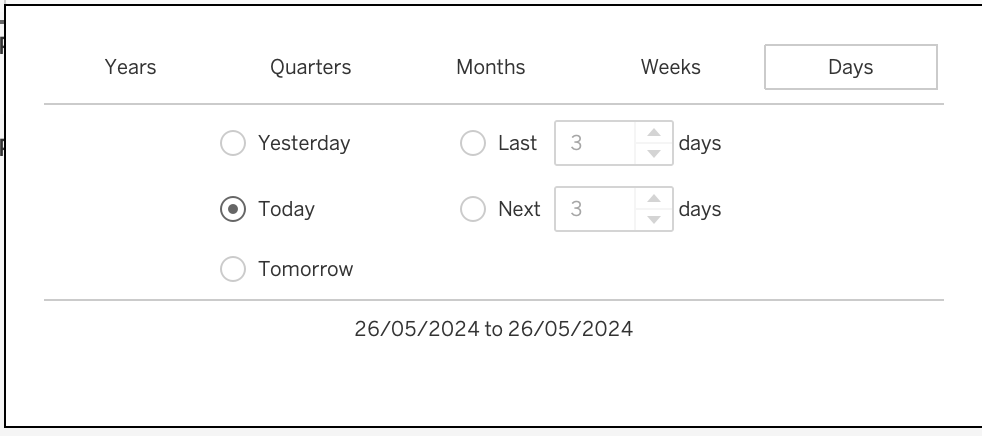Click the Next days number input field

595,209
